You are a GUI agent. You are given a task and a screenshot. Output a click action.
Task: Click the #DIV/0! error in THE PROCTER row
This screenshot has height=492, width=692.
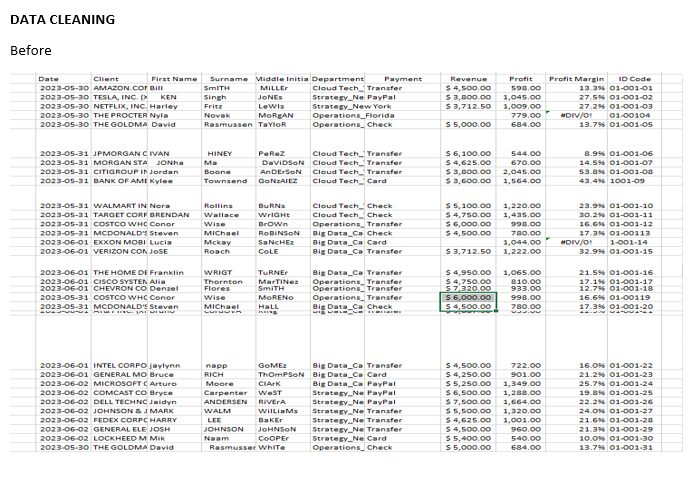576,116
